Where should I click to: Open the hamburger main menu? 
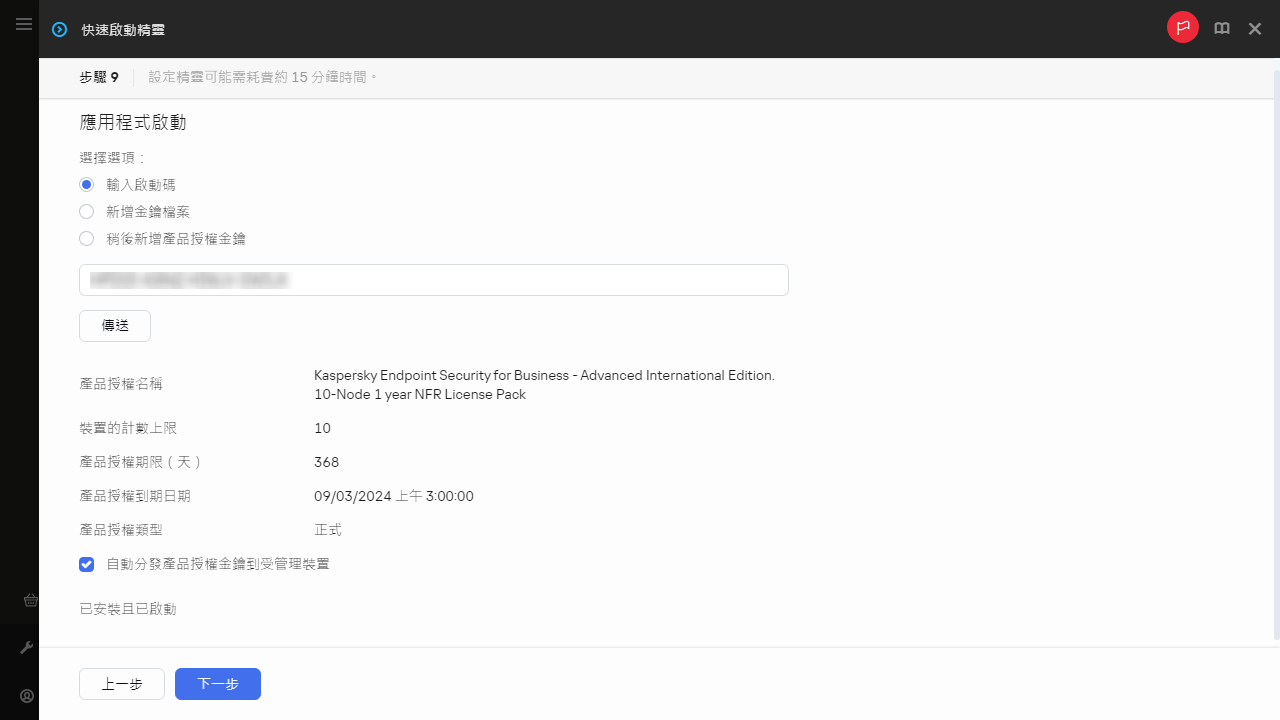[24, 24]
